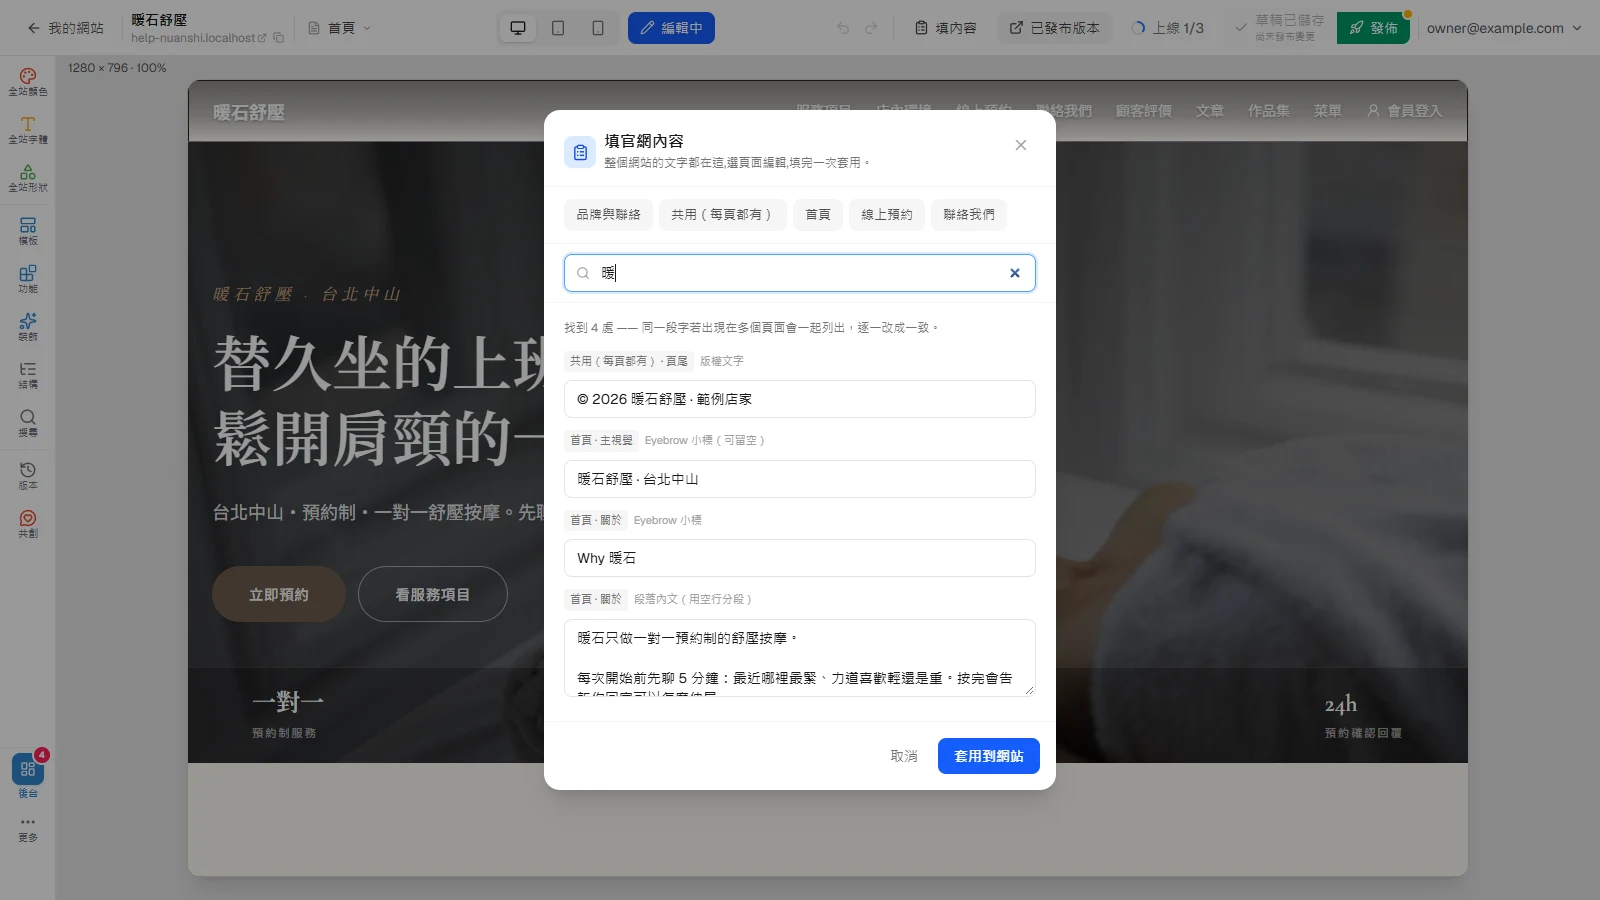The height and width of the screenshot is (900, 1600).
Task: Open the 模板 templates sidebar icon
Action: point(28,231)
